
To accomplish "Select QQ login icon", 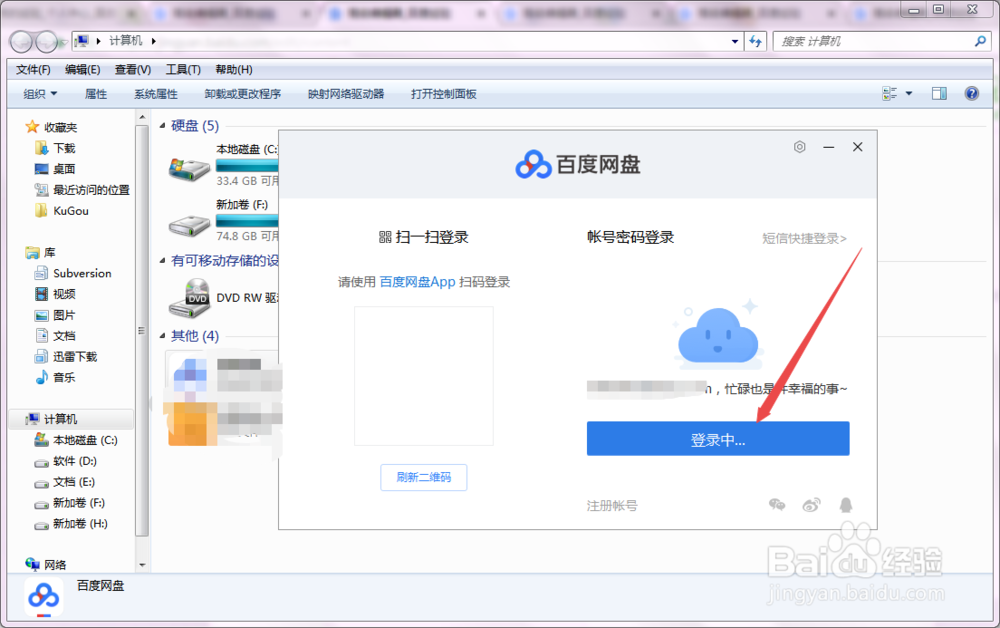I will point(846,505).
